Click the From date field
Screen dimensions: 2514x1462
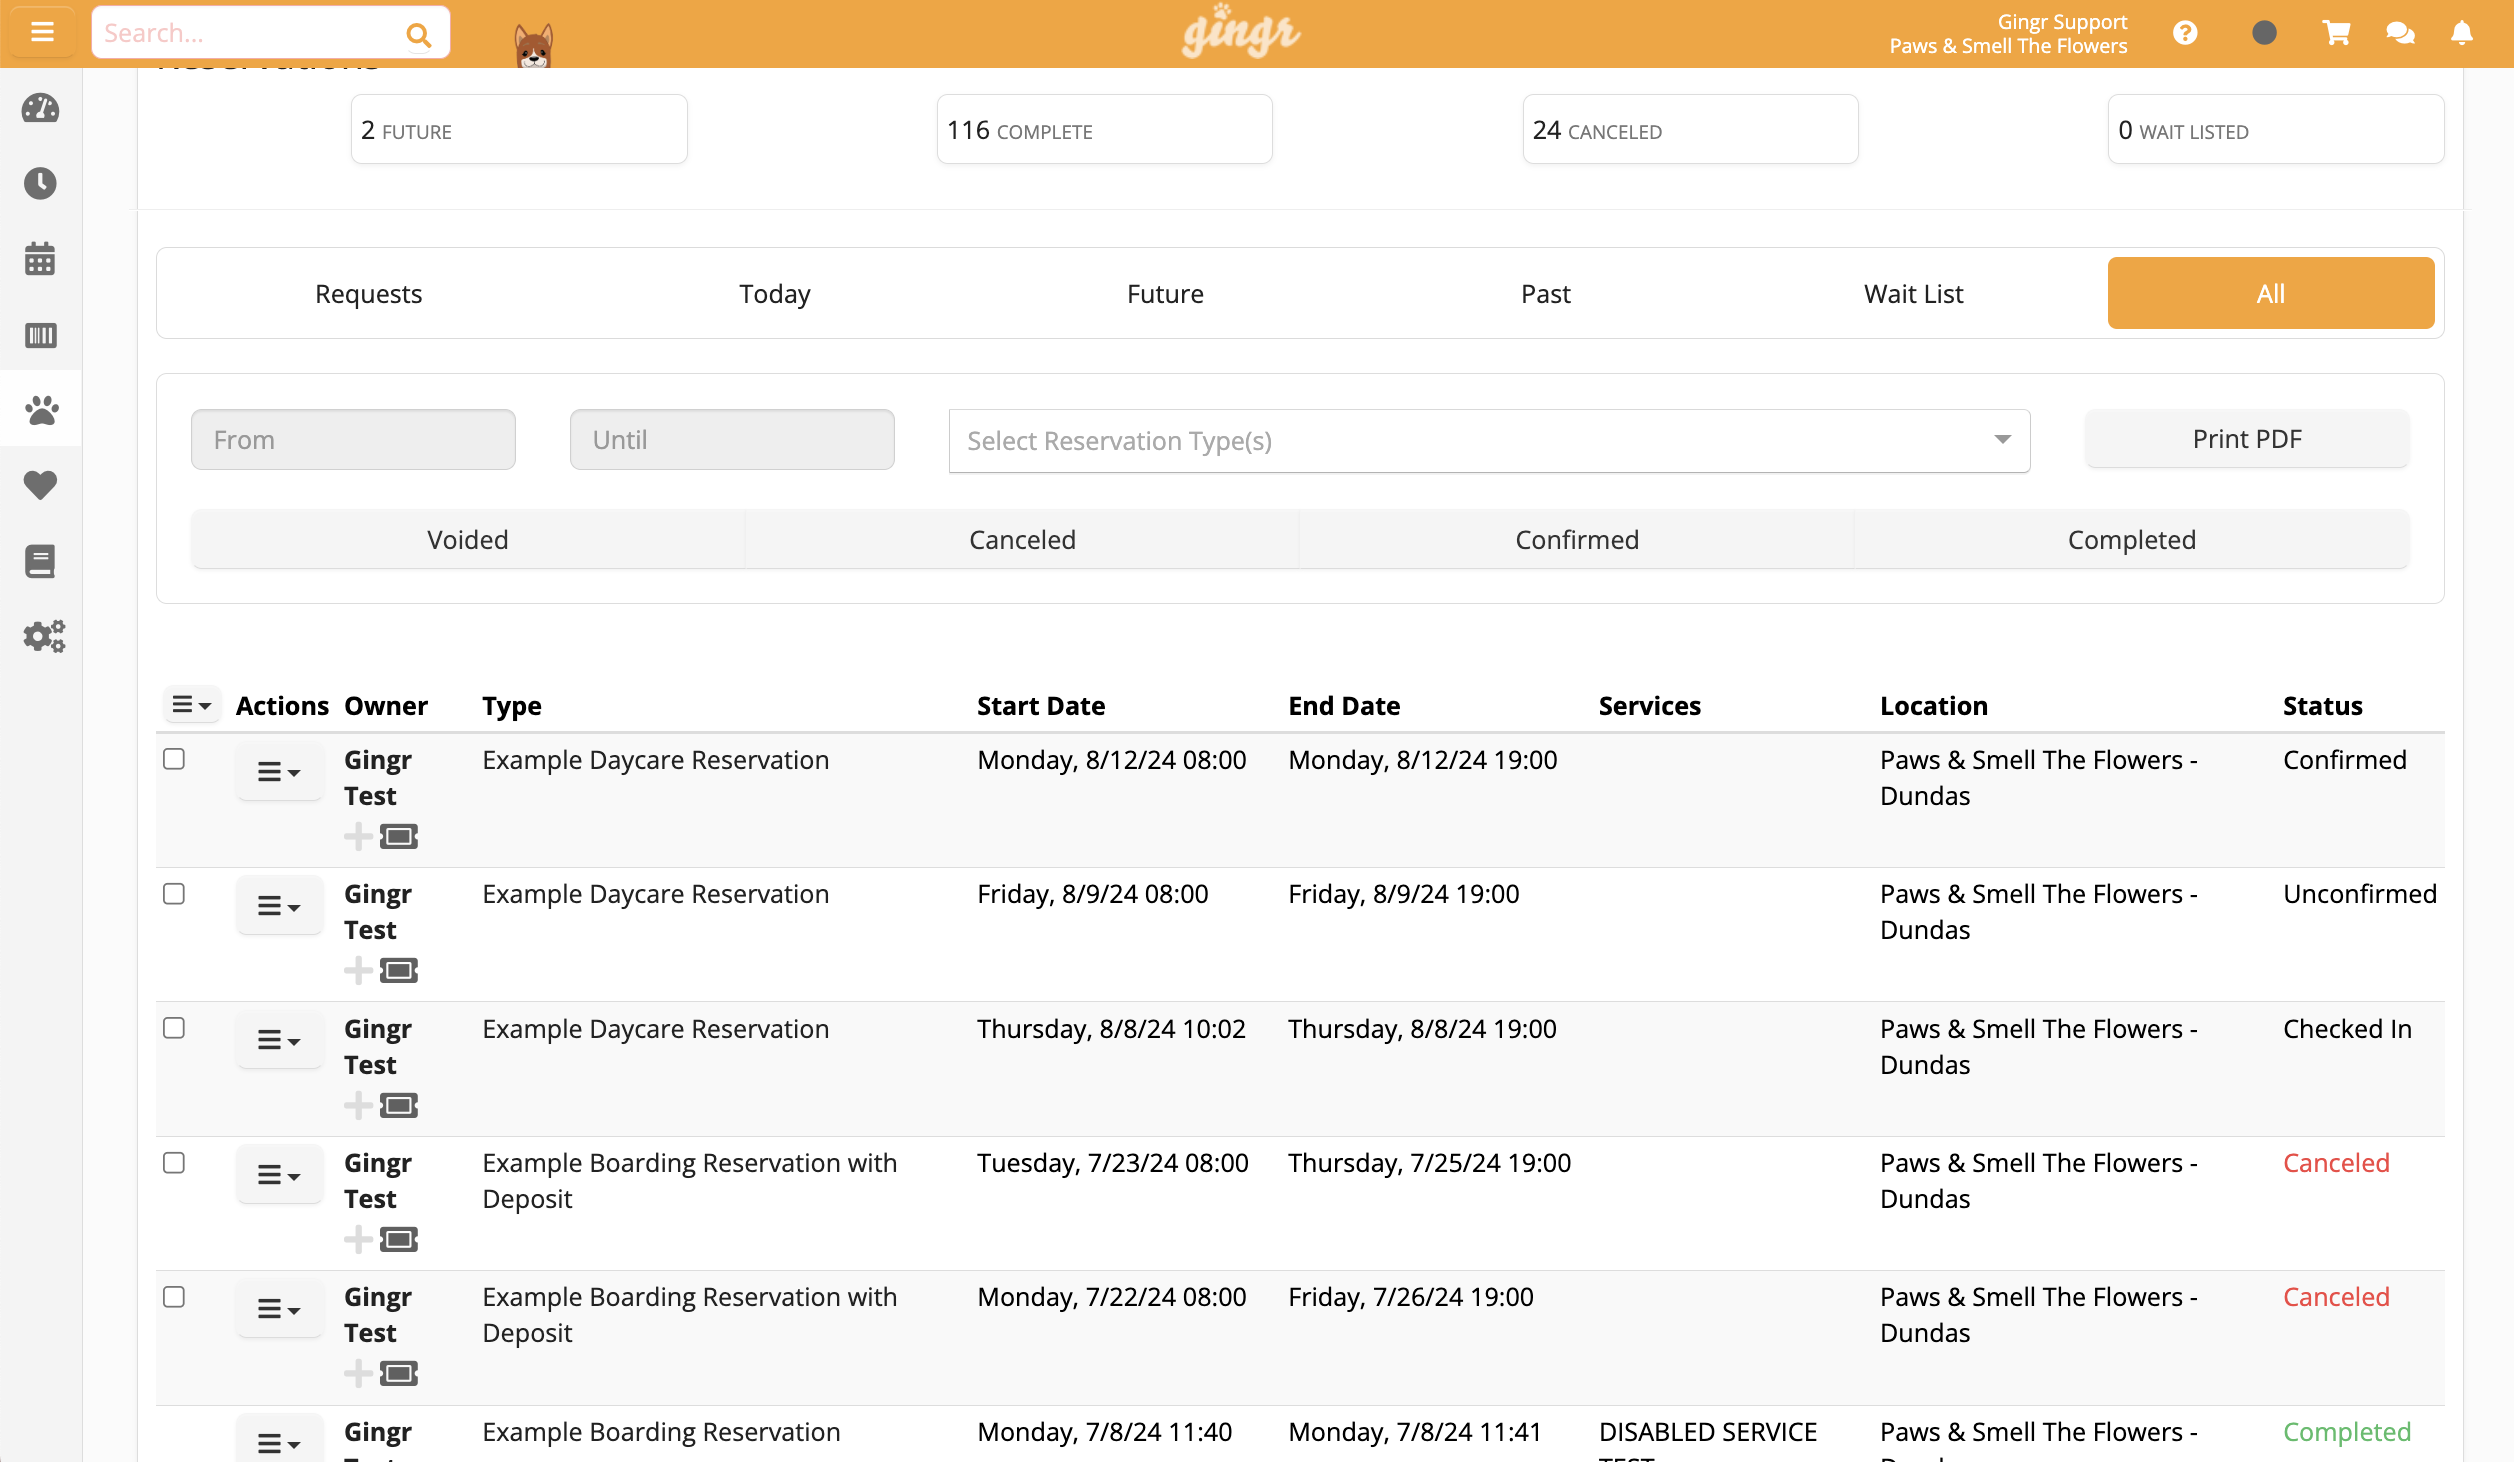pos(353,439)
